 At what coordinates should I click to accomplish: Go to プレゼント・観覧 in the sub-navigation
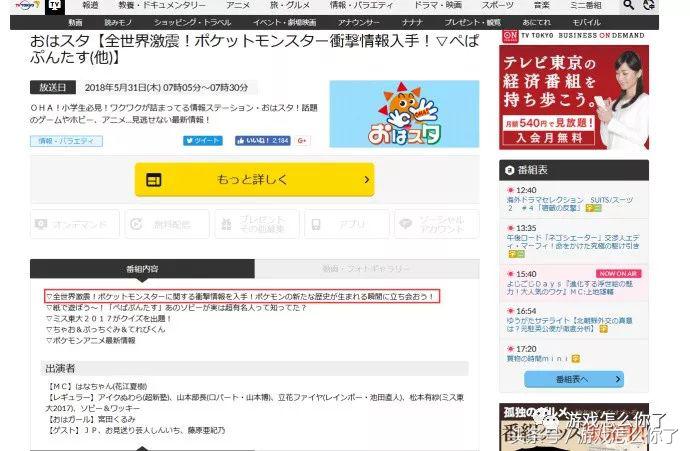pos(472,22)
